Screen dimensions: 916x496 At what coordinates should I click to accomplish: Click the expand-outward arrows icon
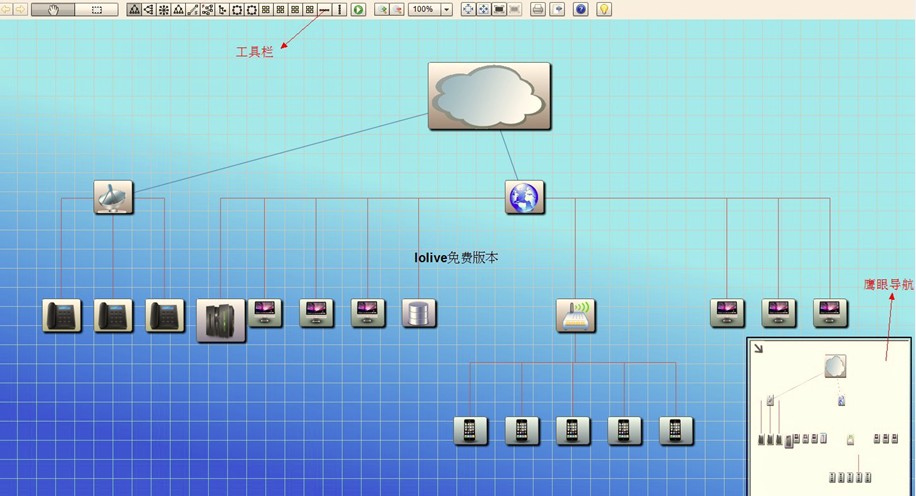484,9
